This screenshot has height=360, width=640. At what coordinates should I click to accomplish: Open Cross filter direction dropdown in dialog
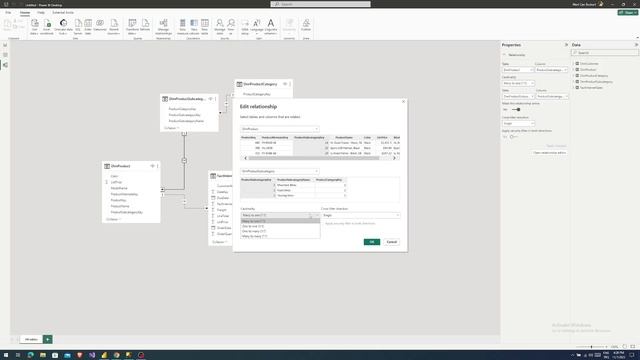coord(360,215)
